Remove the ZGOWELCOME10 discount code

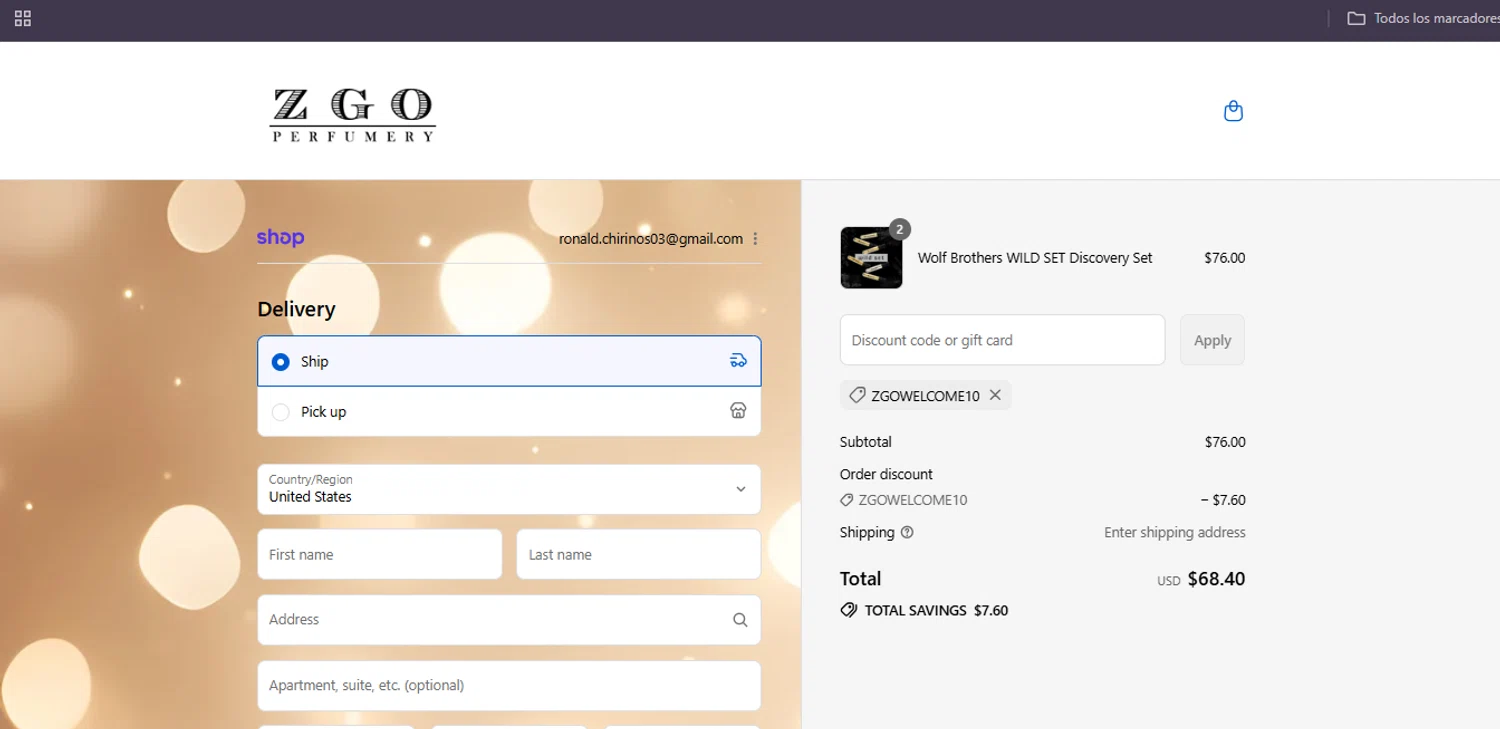995,395
